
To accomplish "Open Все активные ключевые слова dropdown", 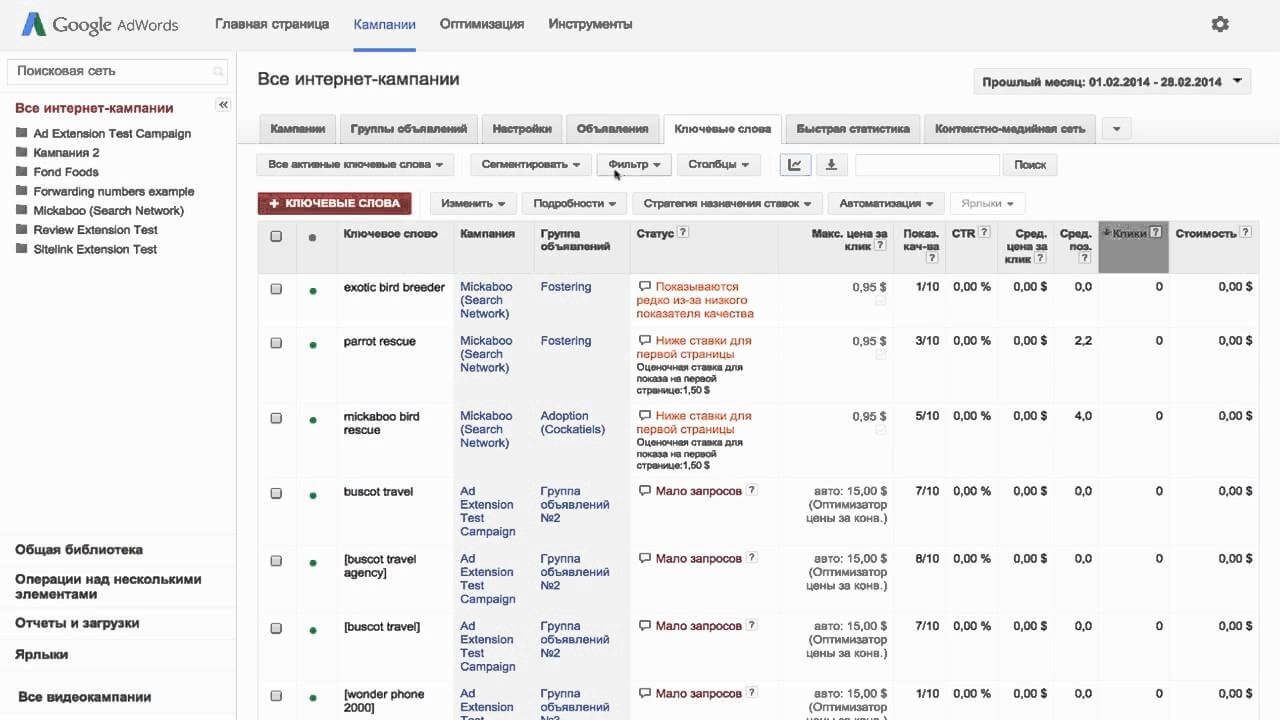I will (355, 165).
